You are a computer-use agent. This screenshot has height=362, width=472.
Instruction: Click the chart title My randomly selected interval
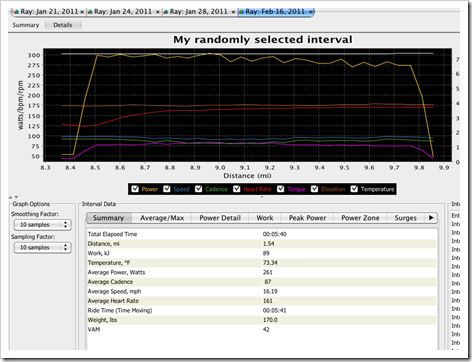pos(263,40)
